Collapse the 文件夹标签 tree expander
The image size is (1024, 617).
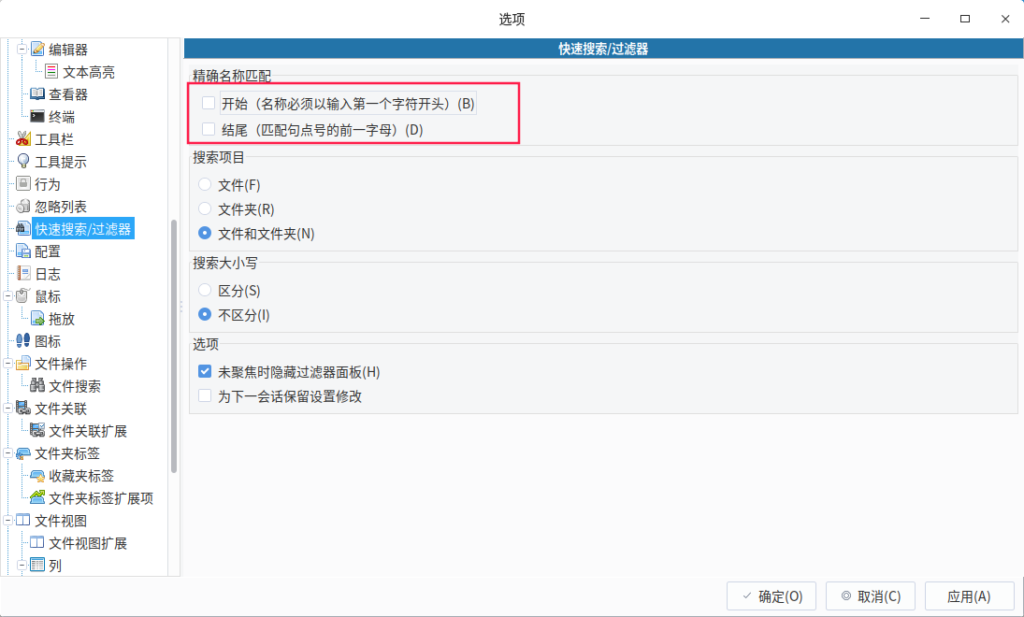(8, 453)
